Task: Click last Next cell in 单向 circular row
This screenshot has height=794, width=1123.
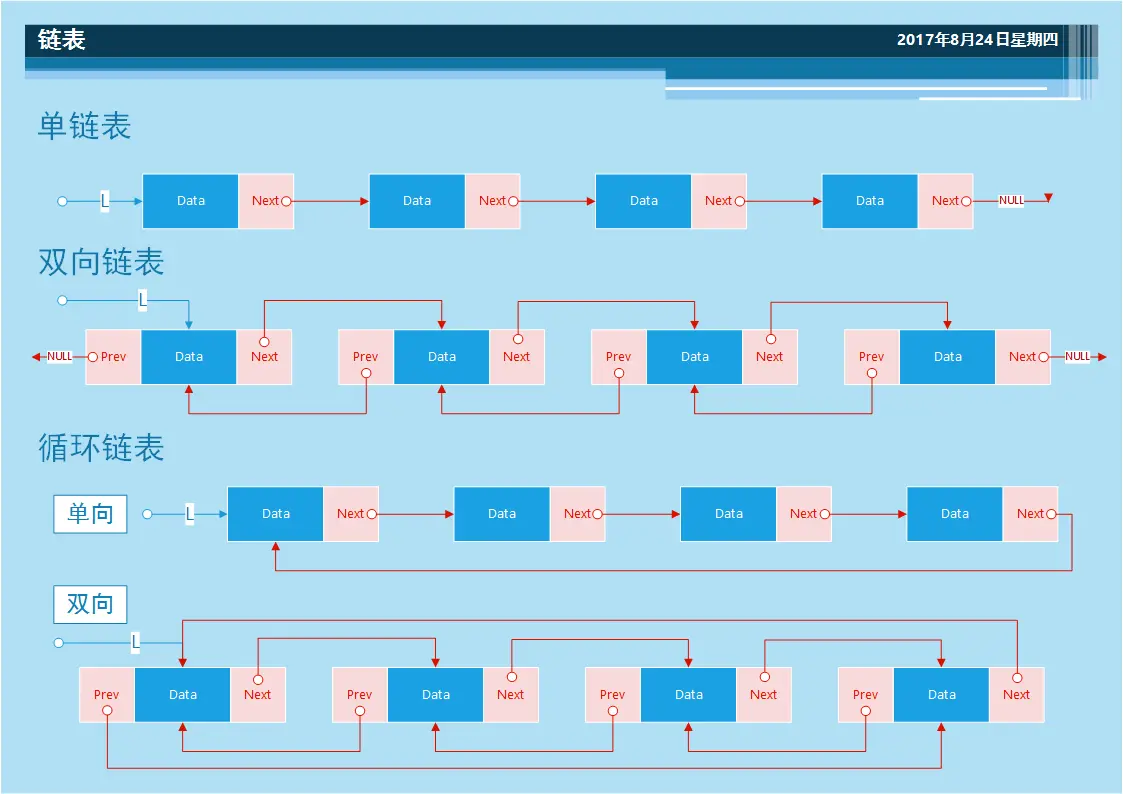Action: coord(1031,514)
